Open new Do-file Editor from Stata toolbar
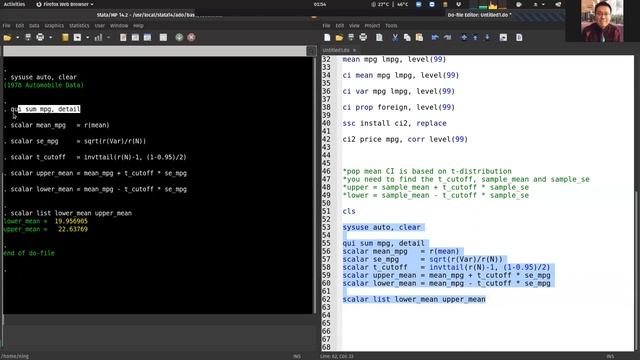 [x=123, y=38]
